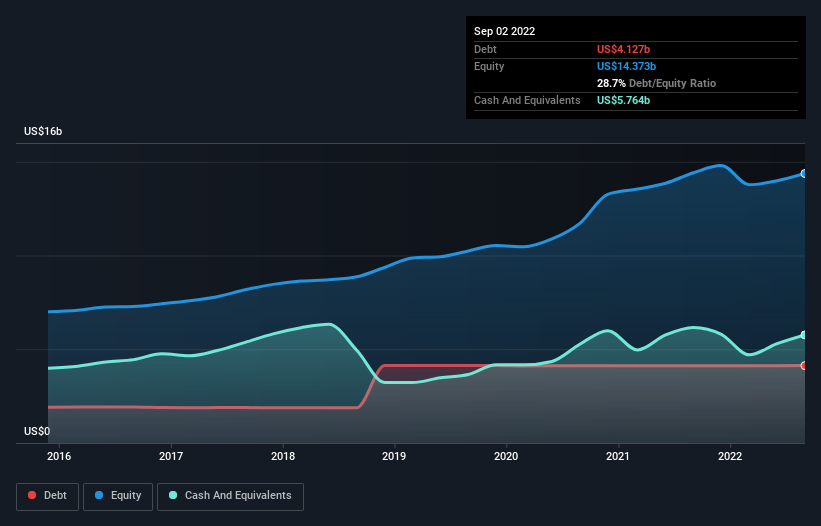The width and height of the screenshot is (821, 526).
Task: Click the US$16b y-axis label
Action: point(43,131)
